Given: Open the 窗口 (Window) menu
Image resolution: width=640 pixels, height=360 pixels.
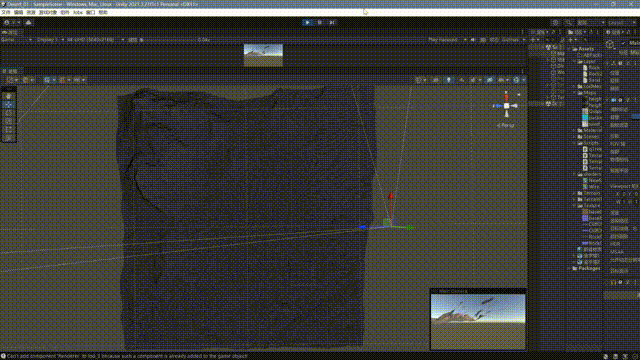Looking at the screenshot, I should [x=90, y=13].
